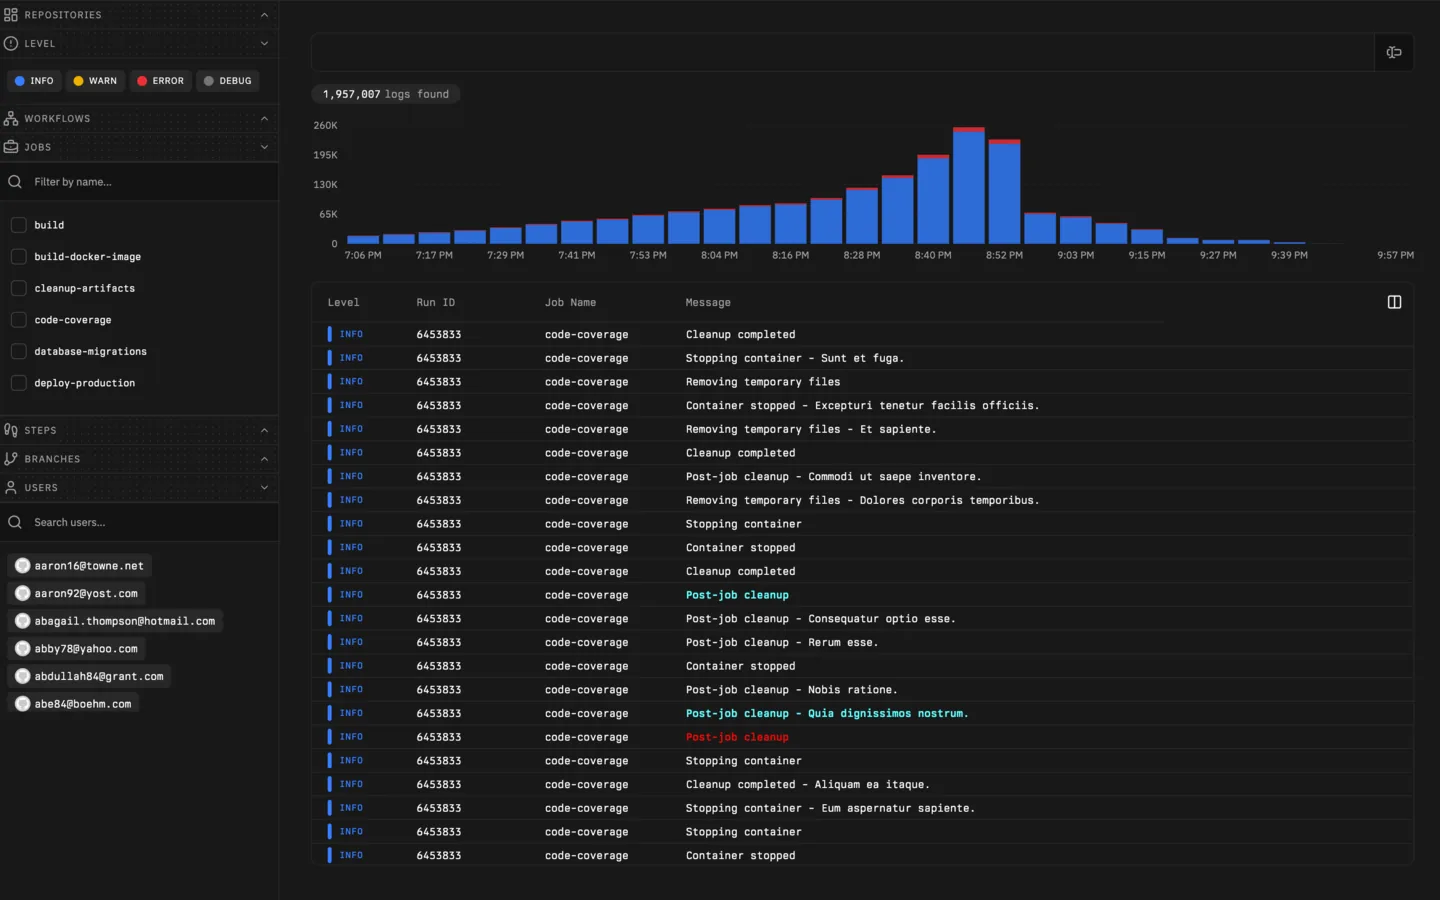The image size is (1440, 900).
Task: Click the magnifier icon in job filter
Action: click(x=15, y=182)
